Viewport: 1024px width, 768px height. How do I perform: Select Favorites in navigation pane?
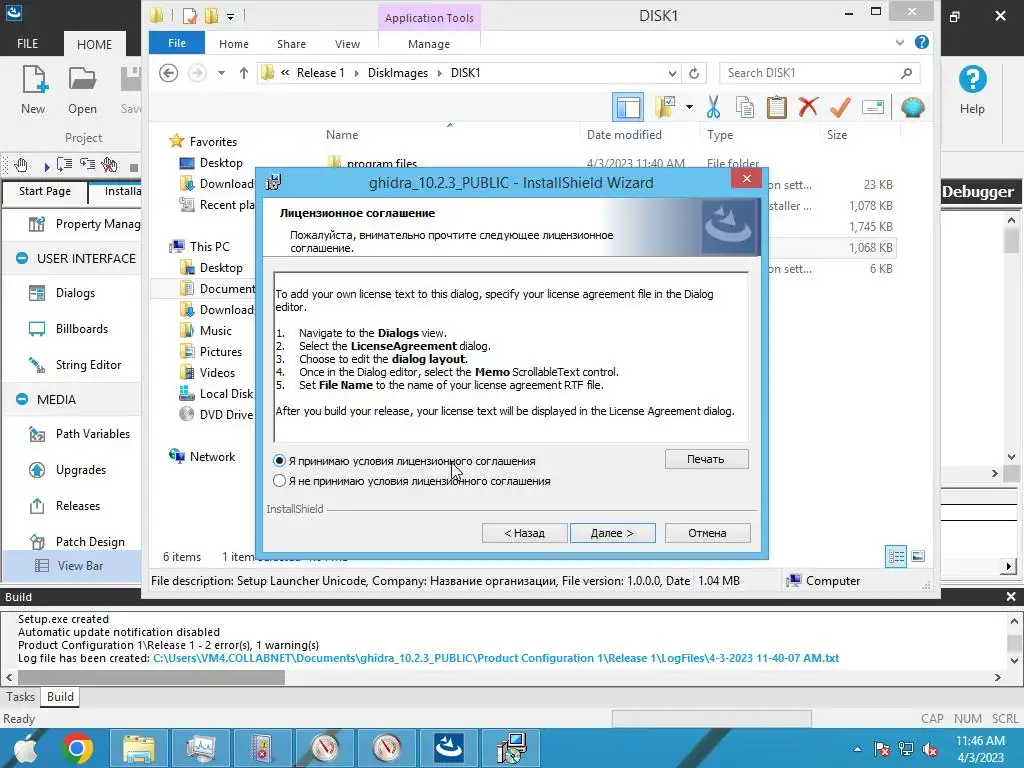coord(213,142)
